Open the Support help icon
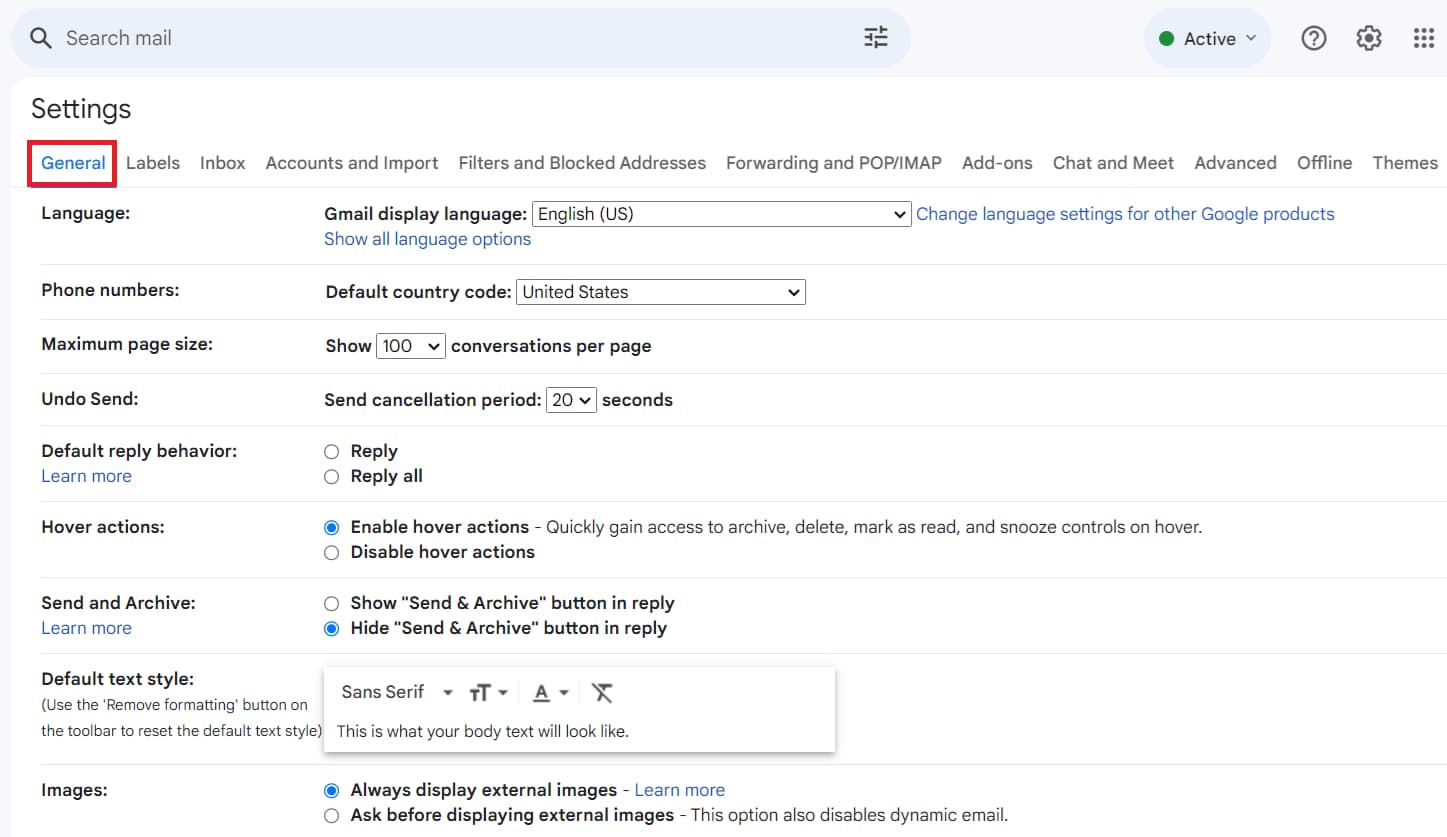The height and width of the screenshot is (837, 1447). click(1313, 38)
